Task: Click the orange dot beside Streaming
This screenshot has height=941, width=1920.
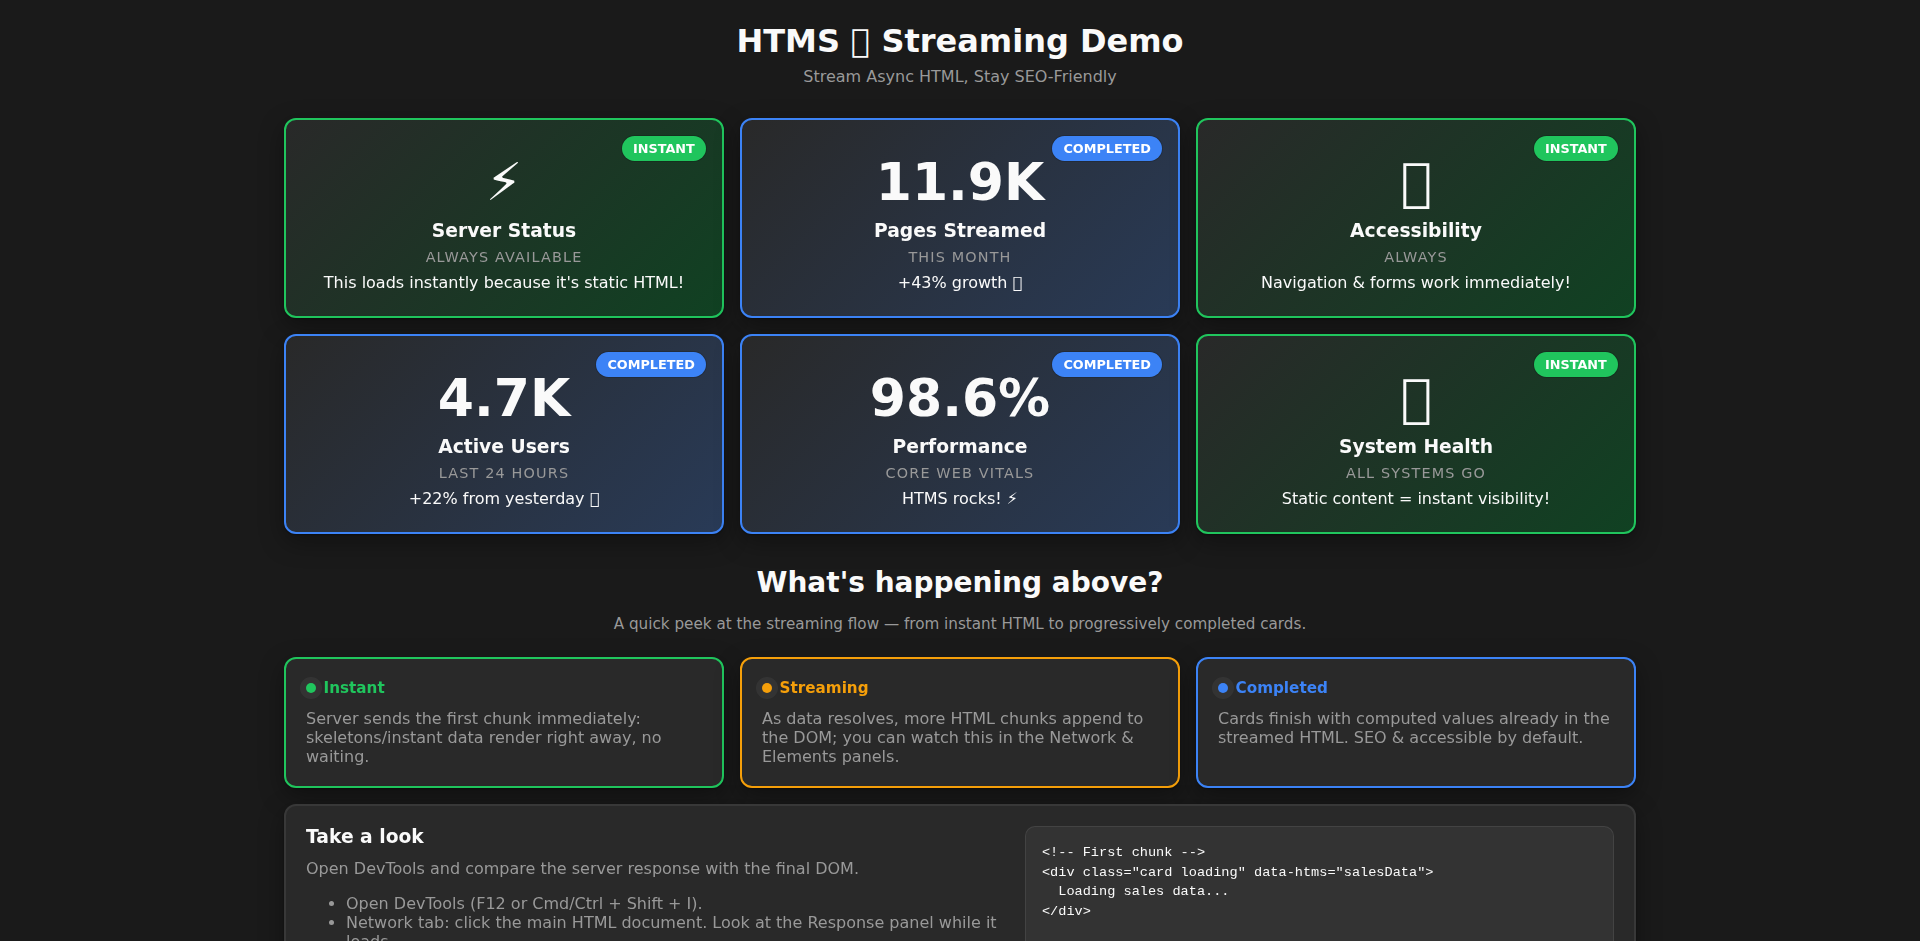Action: coord(767,688)
